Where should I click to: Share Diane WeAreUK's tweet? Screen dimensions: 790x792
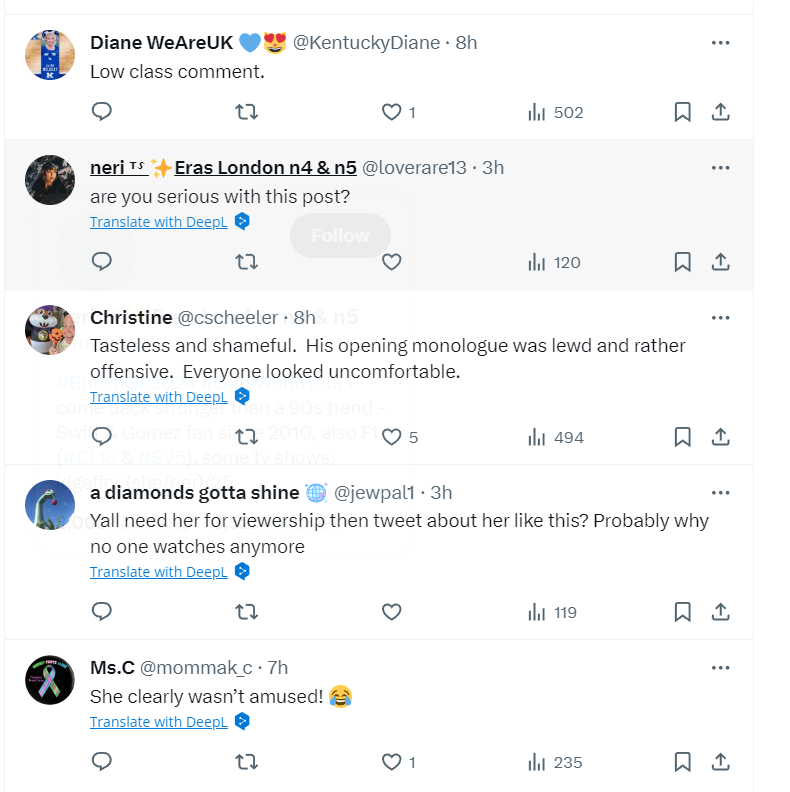720,112
